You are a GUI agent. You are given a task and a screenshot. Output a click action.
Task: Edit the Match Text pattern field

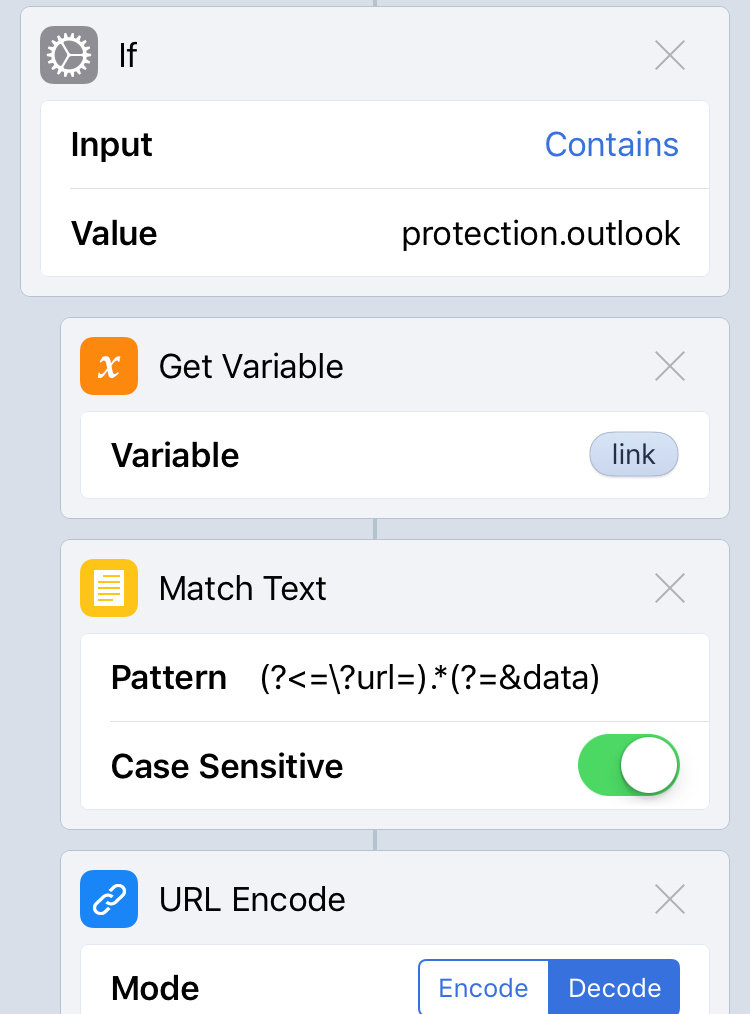coord(429,678)
